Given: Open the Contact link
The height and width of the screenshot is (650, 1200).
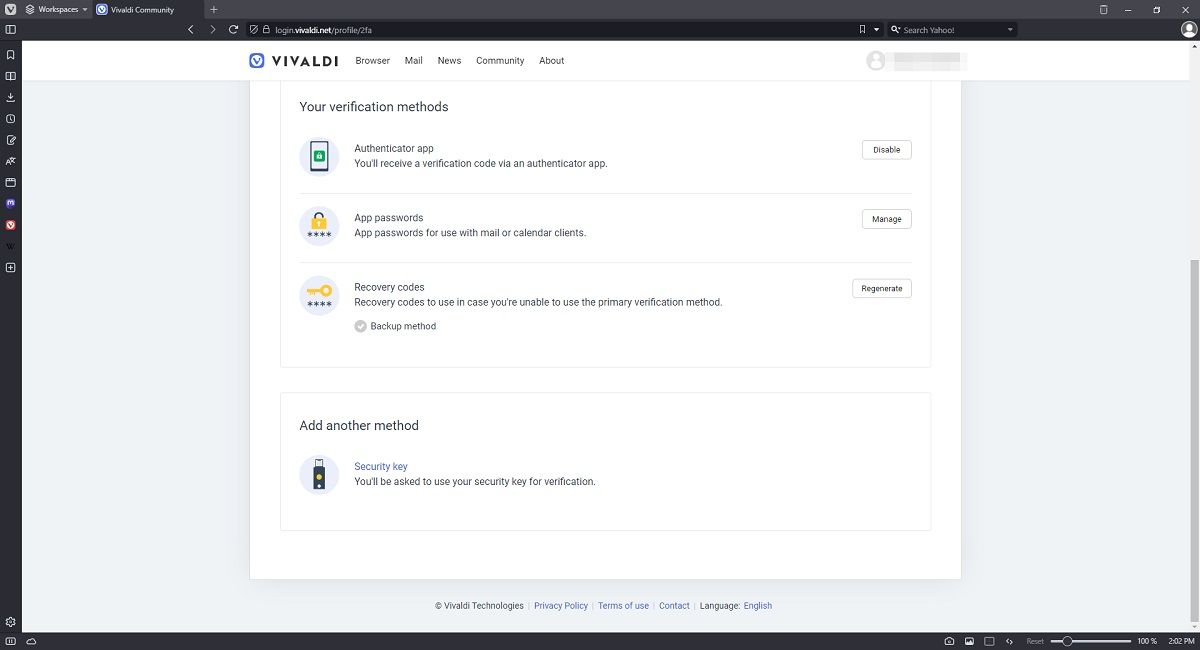Looking at the screenshot, I should (x=674, y=606).
